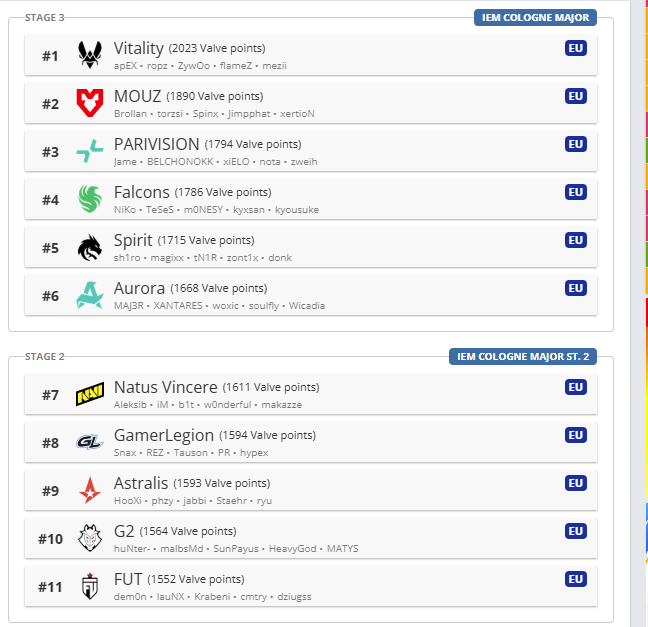Click the MOUZ red heart logo

(90, 103)
